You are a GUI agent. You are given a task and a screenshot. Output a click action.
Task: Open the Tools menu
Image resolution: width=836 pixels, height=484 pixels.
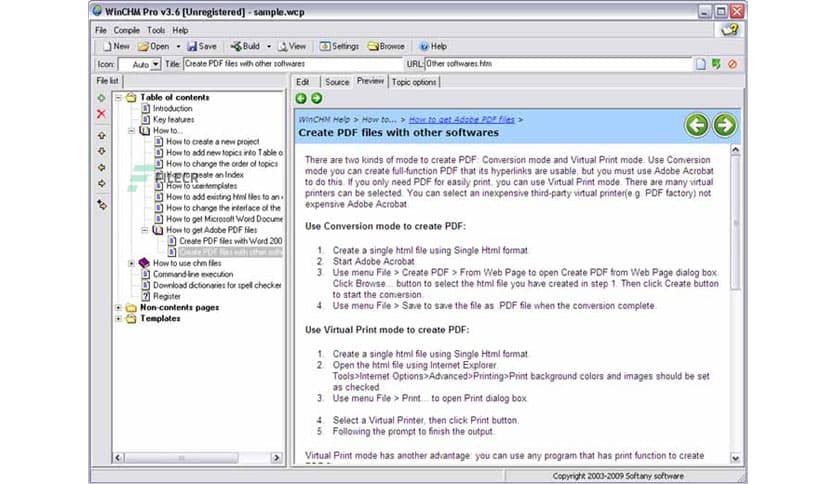click(x=156, y=30)
